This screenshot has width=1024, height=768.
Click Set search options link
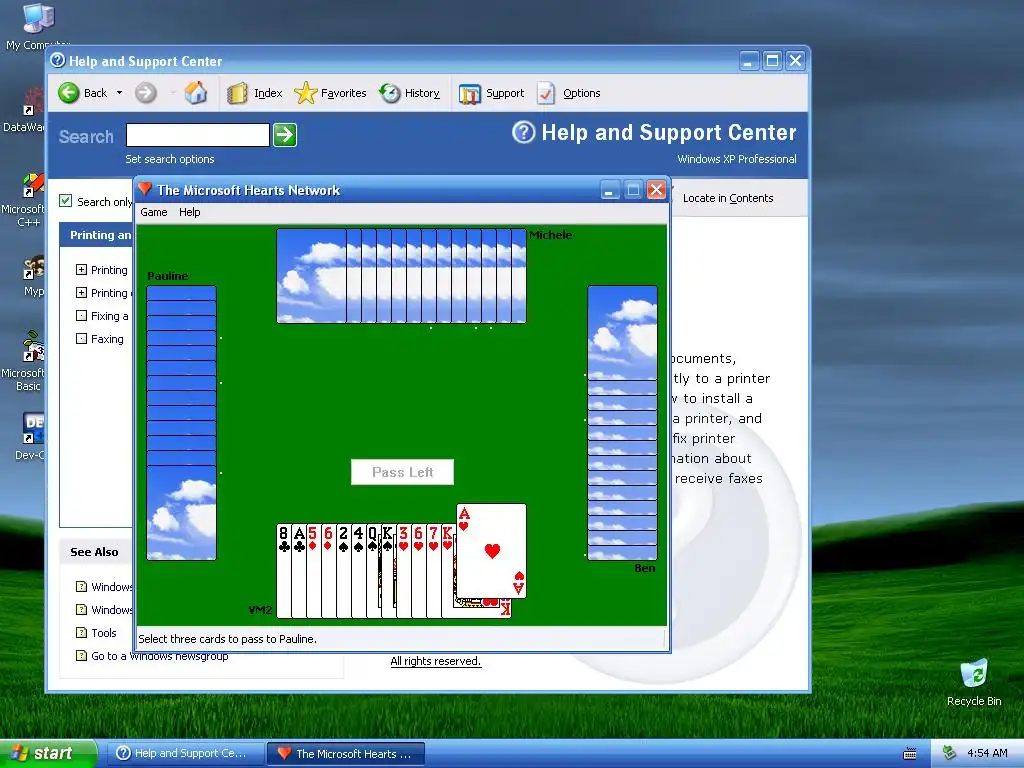(x=170, y=159)
